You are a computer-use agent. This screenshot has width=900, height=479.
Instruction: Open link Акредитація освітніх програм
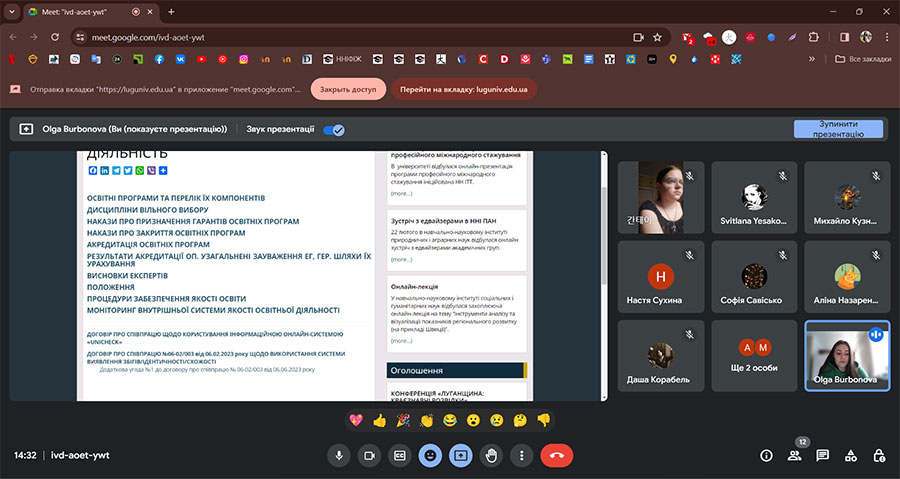(148, 244)
